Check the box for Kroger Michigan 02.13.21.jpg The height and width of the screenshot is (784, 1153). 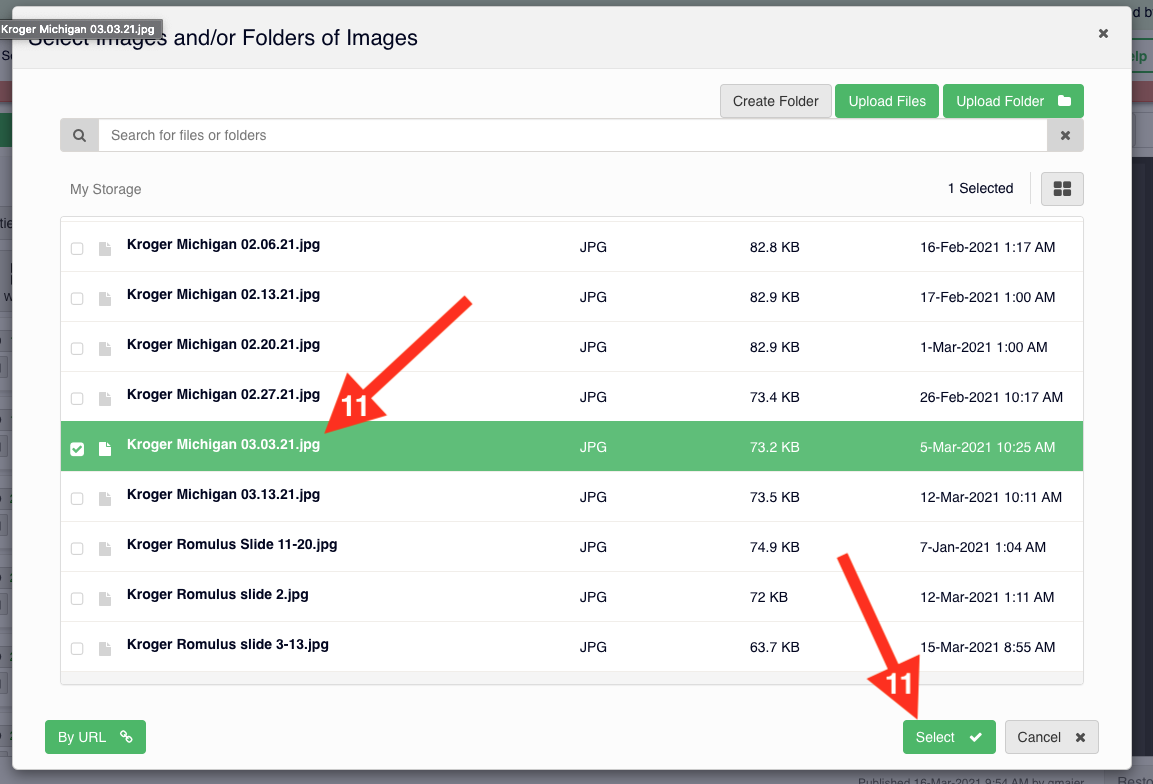(x=77, y=299)
